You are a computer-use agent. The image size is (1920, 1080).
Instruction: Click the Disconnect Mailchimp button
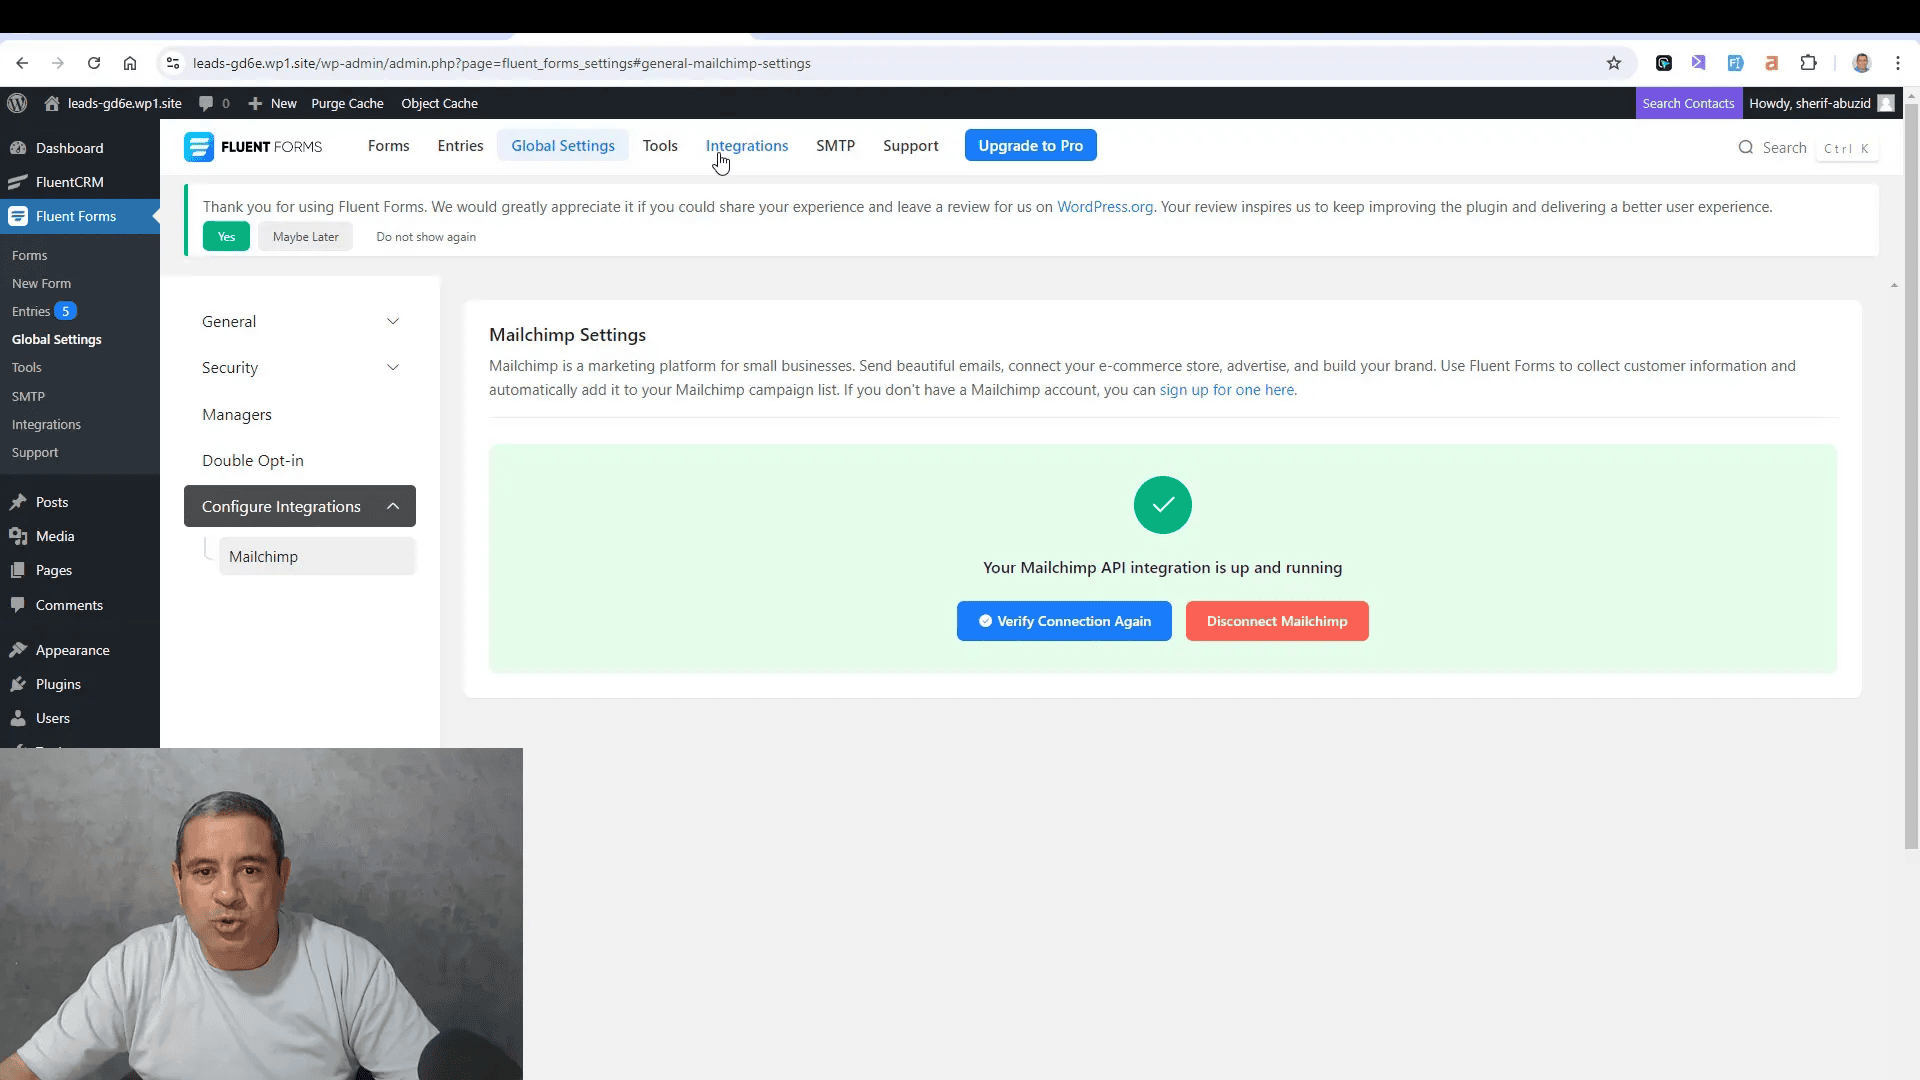tap(1276, 621)
